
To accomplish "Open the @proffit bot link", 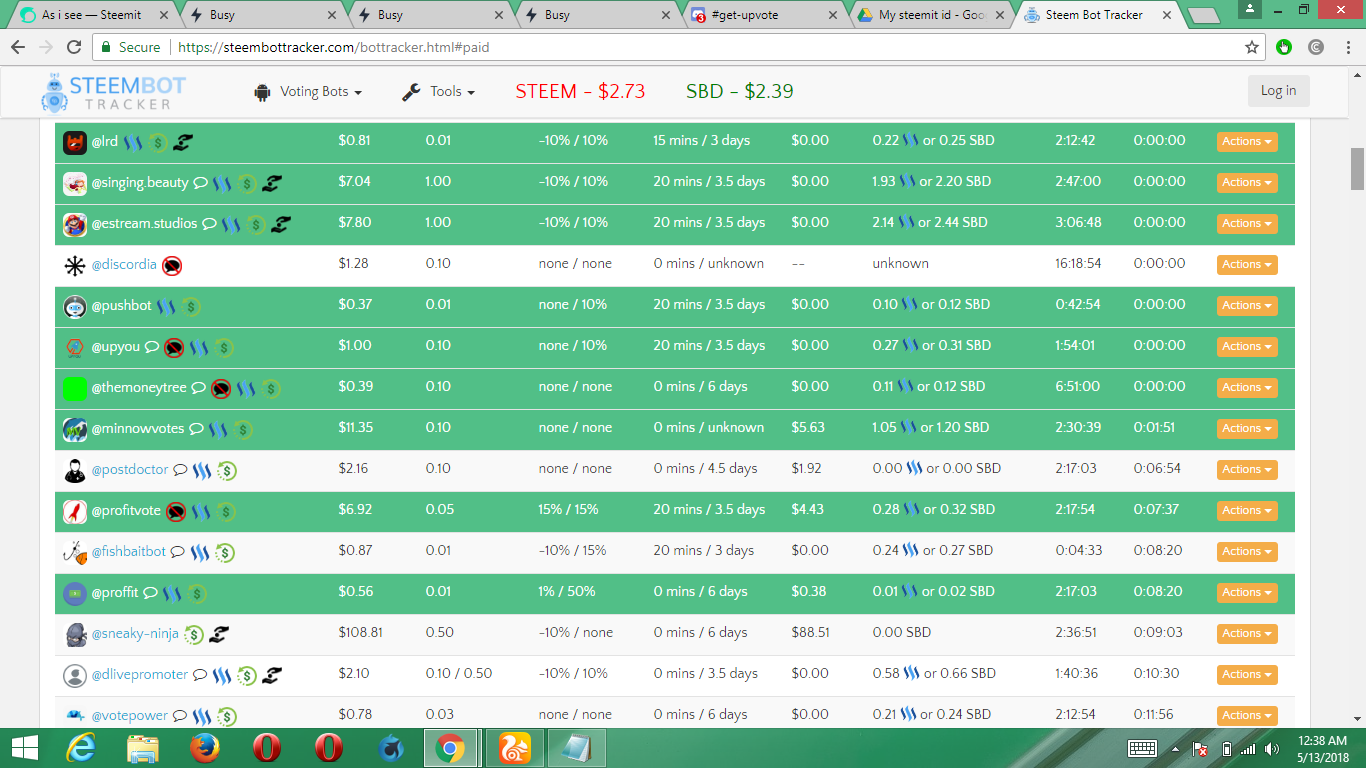I will tap(115, 592).
